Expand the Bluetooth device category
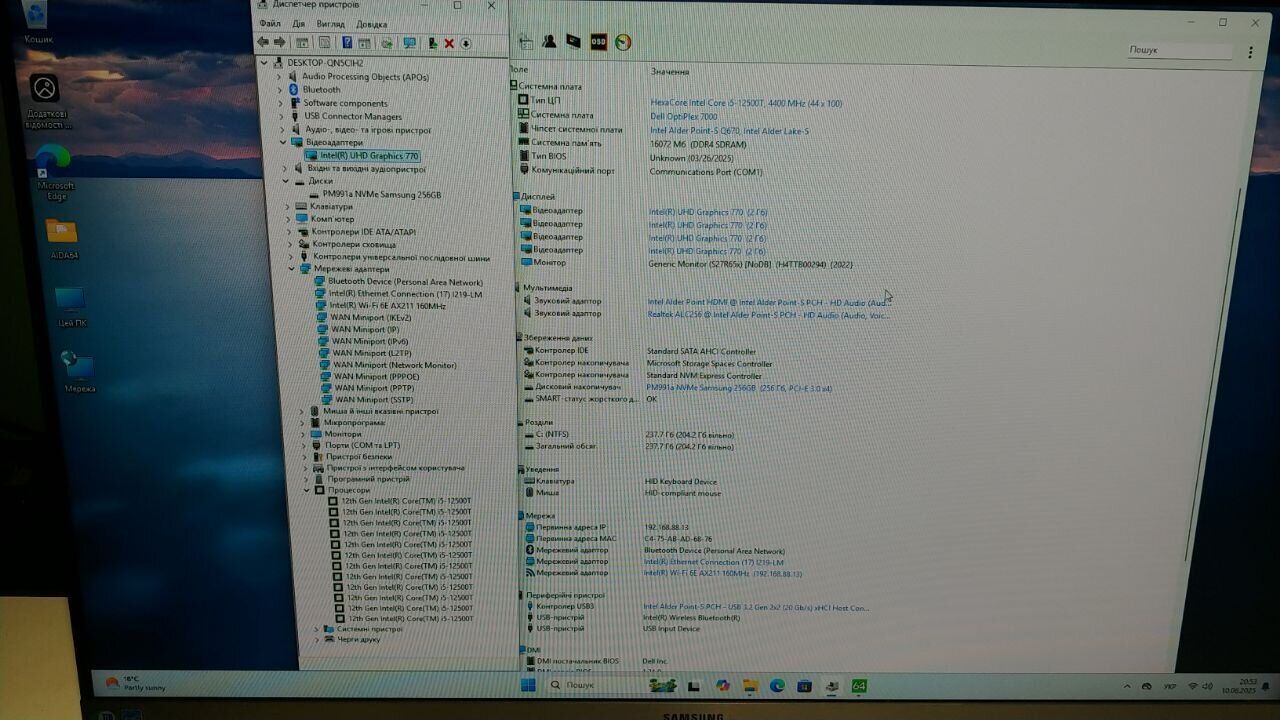1280x720 pixels. (x=280, y=90)
